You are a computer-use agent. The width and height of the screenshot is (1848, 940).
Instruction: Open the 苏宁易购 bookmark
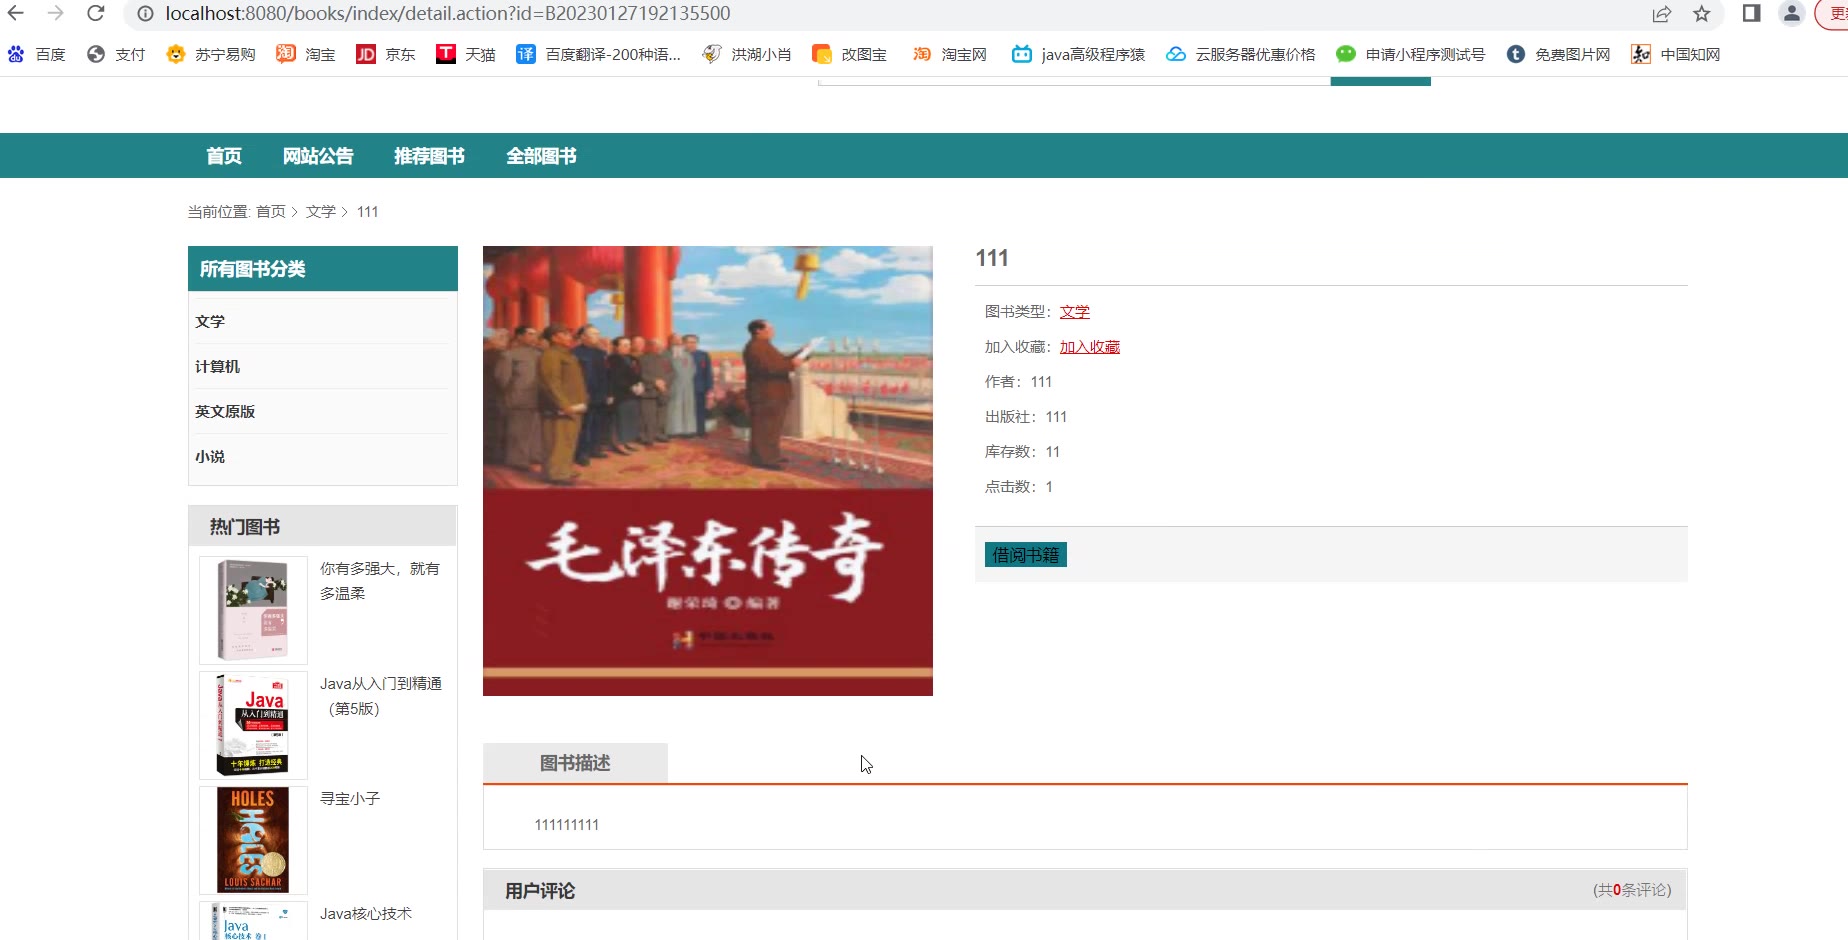[211, 54]
